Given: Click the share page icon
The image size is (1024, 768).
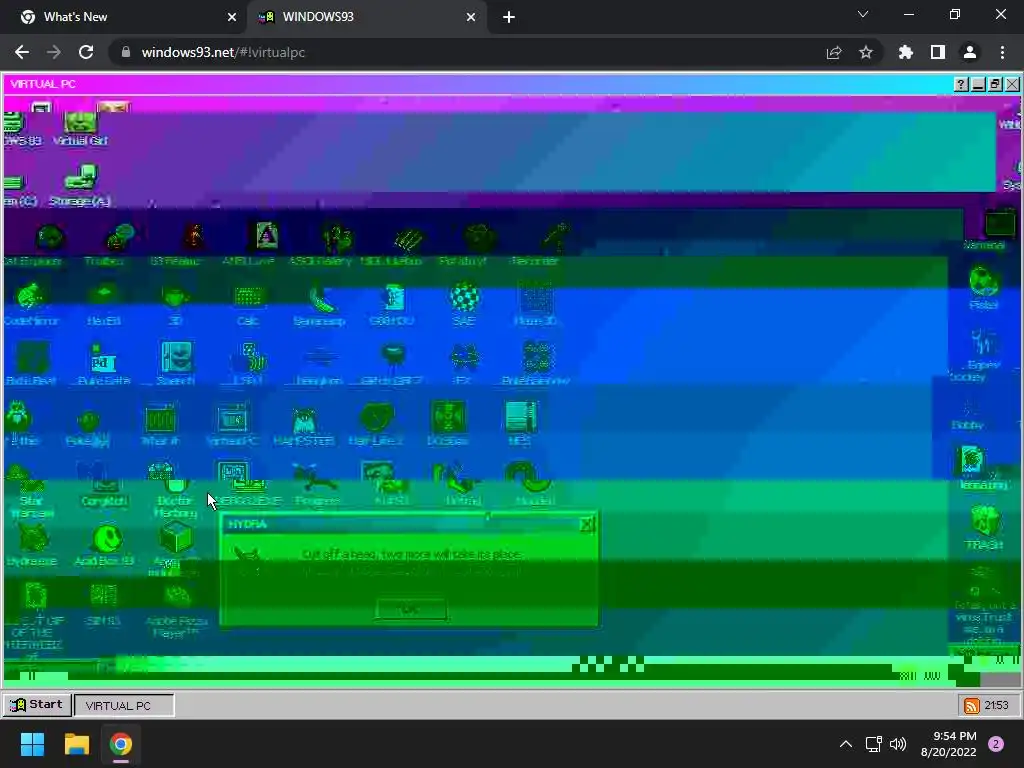Looking at the screenshot, I should click(x=834, y=52).
